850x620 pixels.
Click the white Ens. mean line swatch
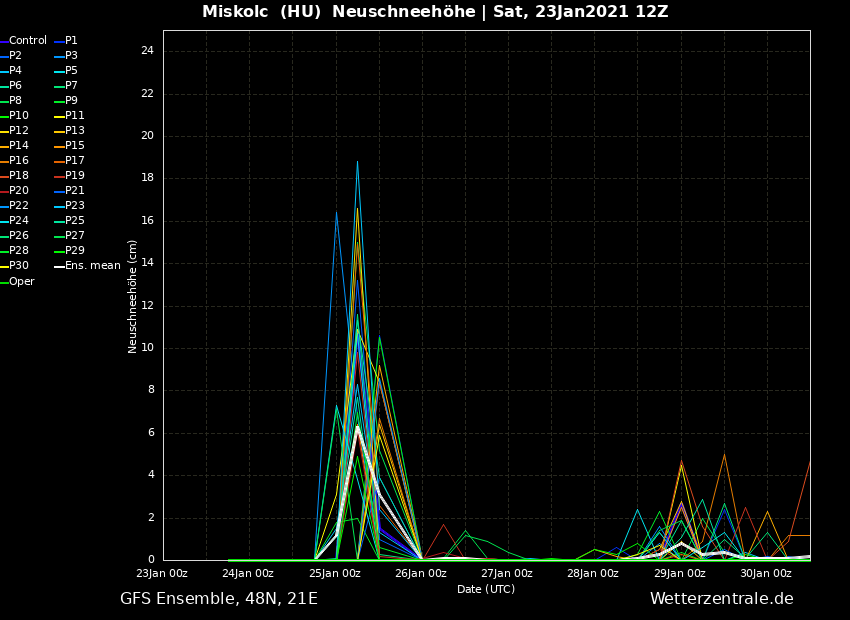coord(58,266)
